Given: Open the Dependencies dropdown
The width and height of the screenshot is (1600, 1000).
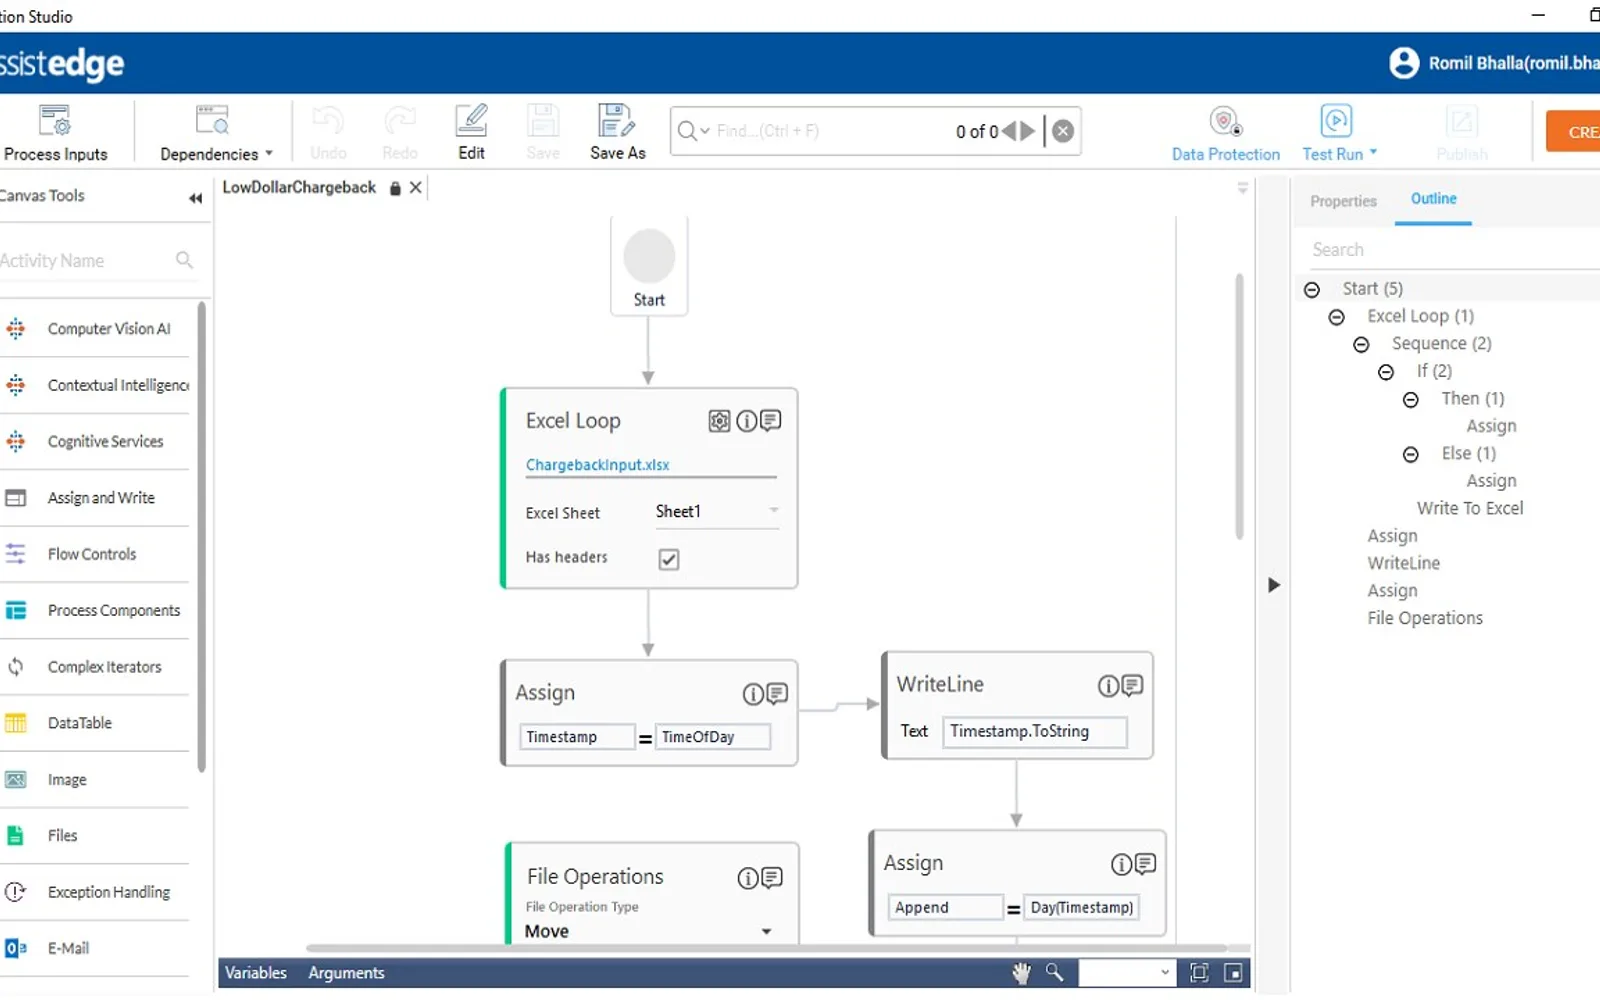Looking at the screenshot, I should 215,133.
